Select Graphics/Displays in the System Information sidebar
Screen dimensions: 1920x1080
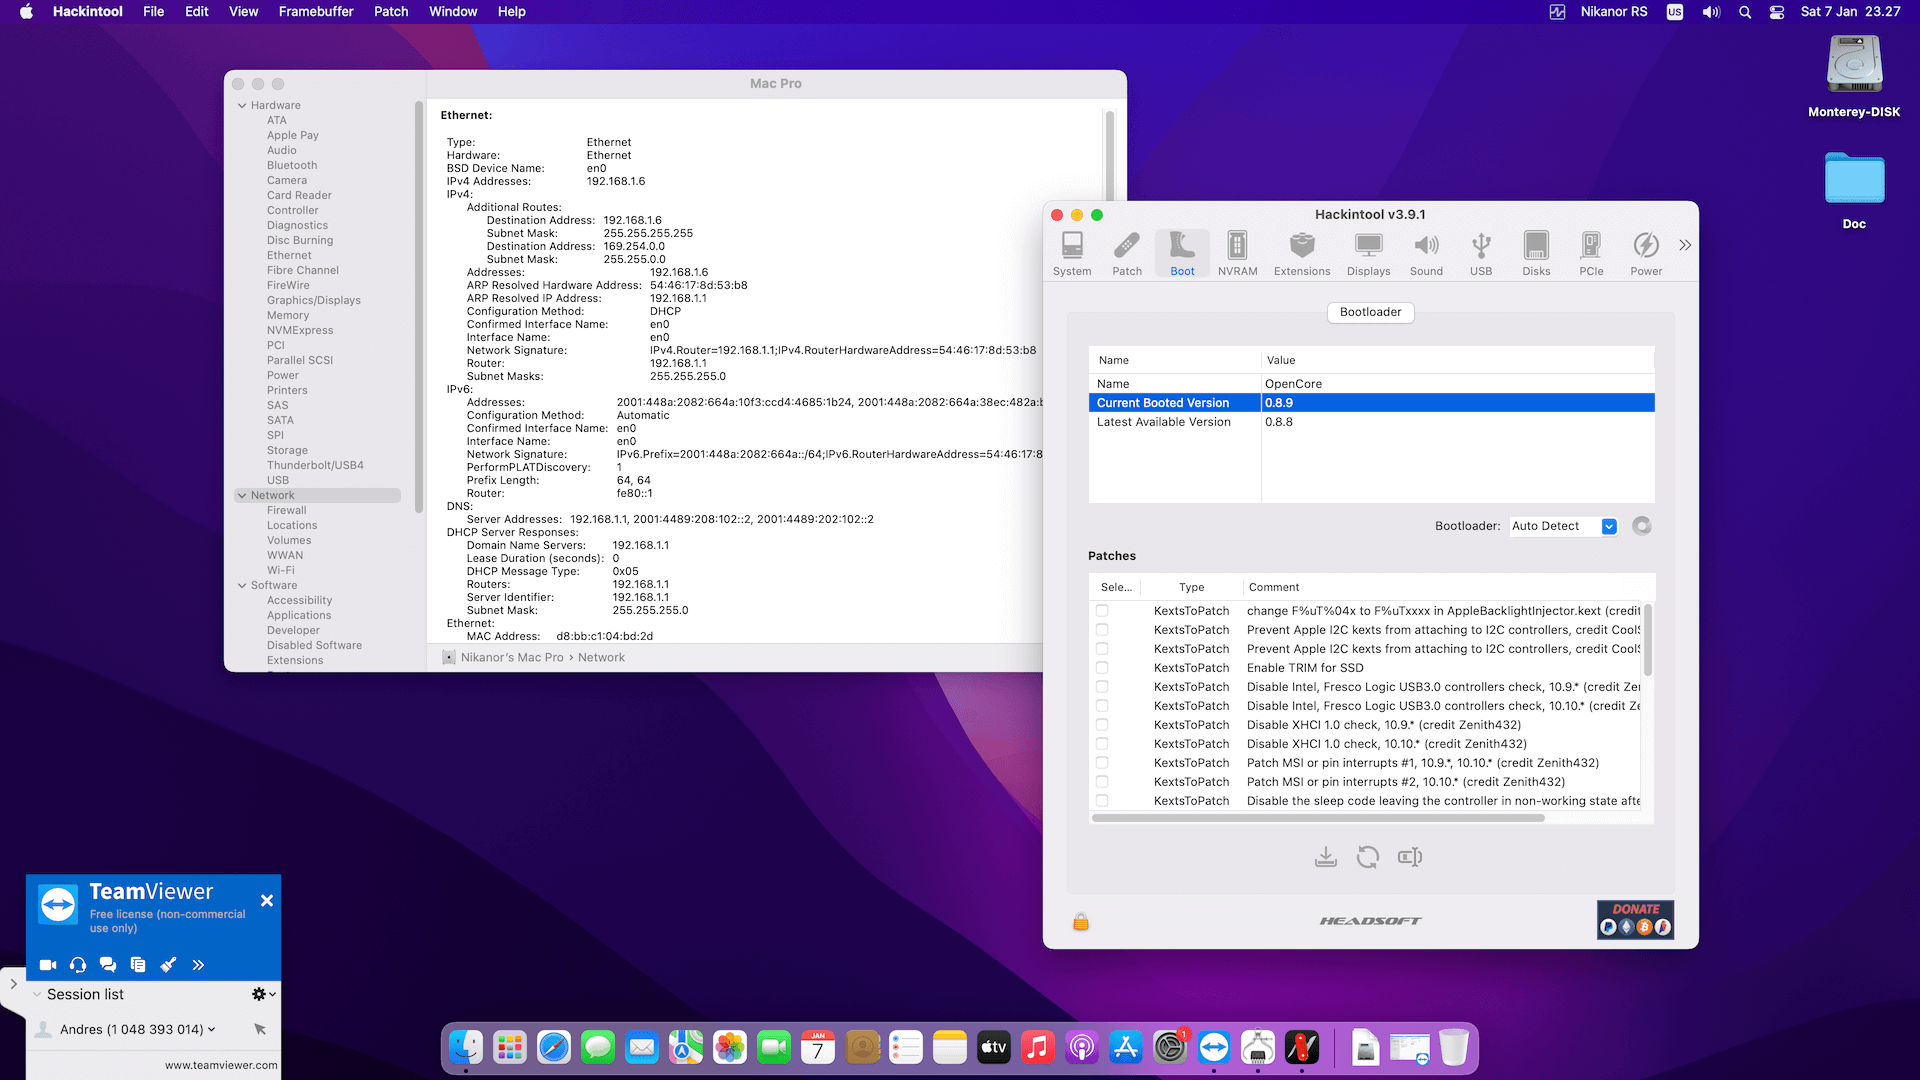click(313, 300)
